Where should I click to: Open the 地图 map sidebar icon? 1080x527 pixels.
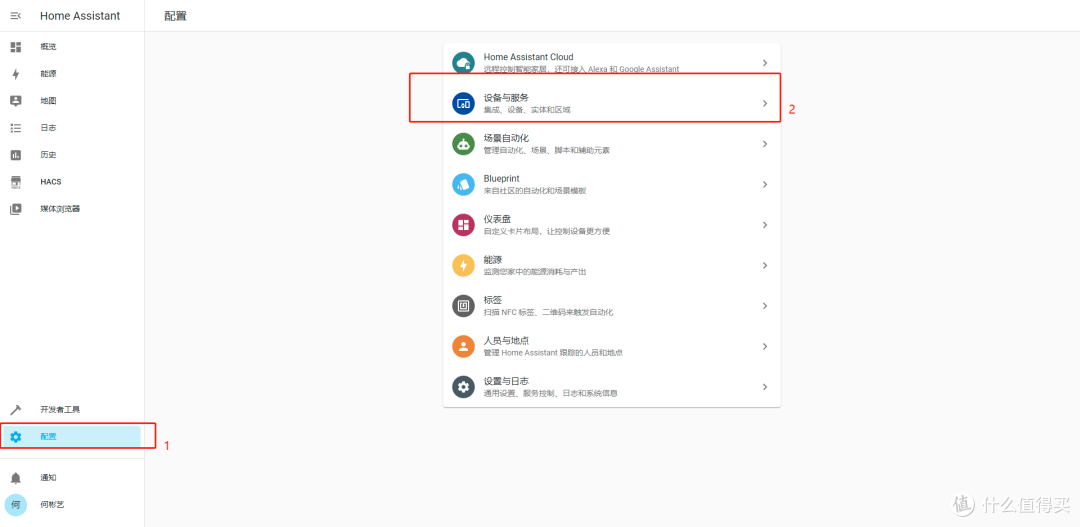click(x=16, y=101)
